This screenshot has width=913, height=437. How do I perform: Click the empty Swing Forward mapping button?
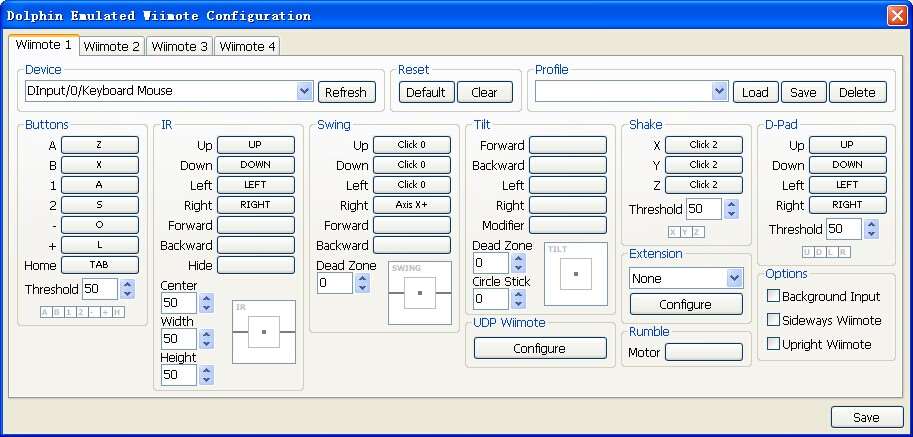tap(412, 225)
